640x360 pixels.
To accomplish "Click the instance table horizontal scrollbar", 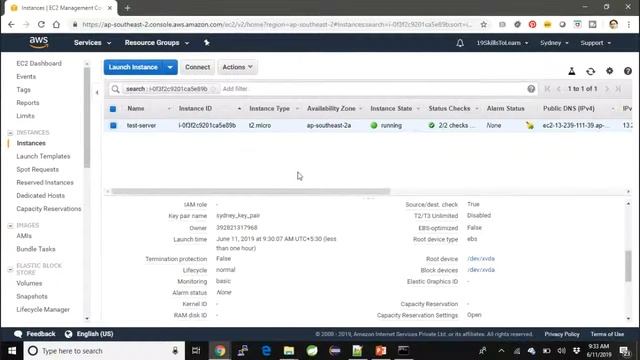I will coord(251,191).
